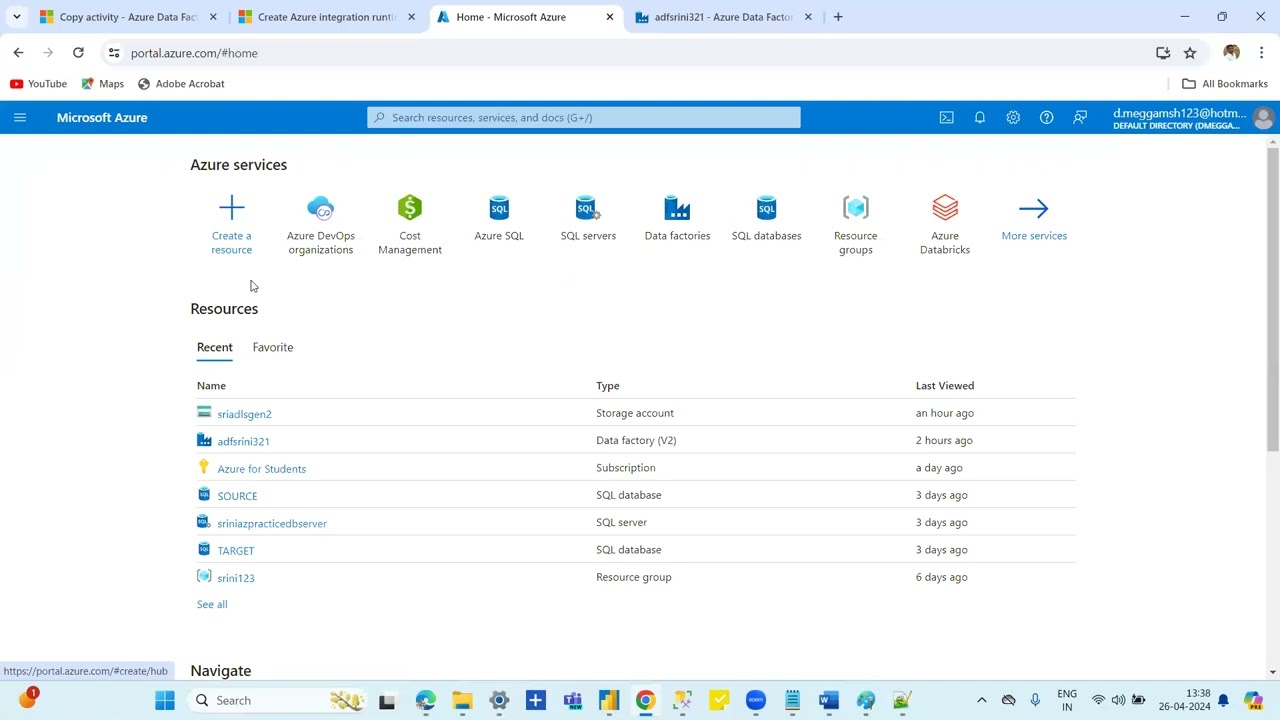Sort by the Name column header
The image size is (1280, 720).
pos(211,385)
